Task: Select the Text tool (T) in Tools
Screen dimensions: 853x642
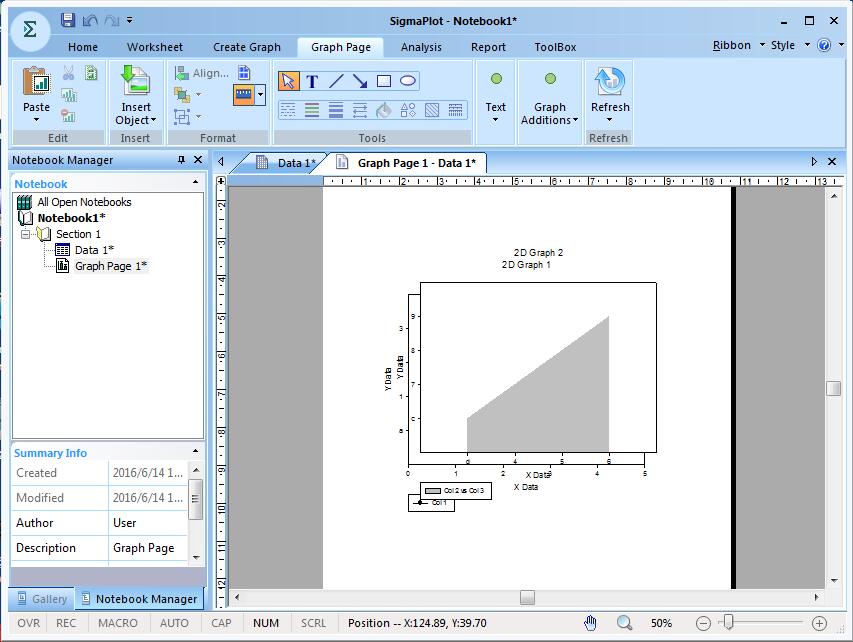Action: [312, 82]
